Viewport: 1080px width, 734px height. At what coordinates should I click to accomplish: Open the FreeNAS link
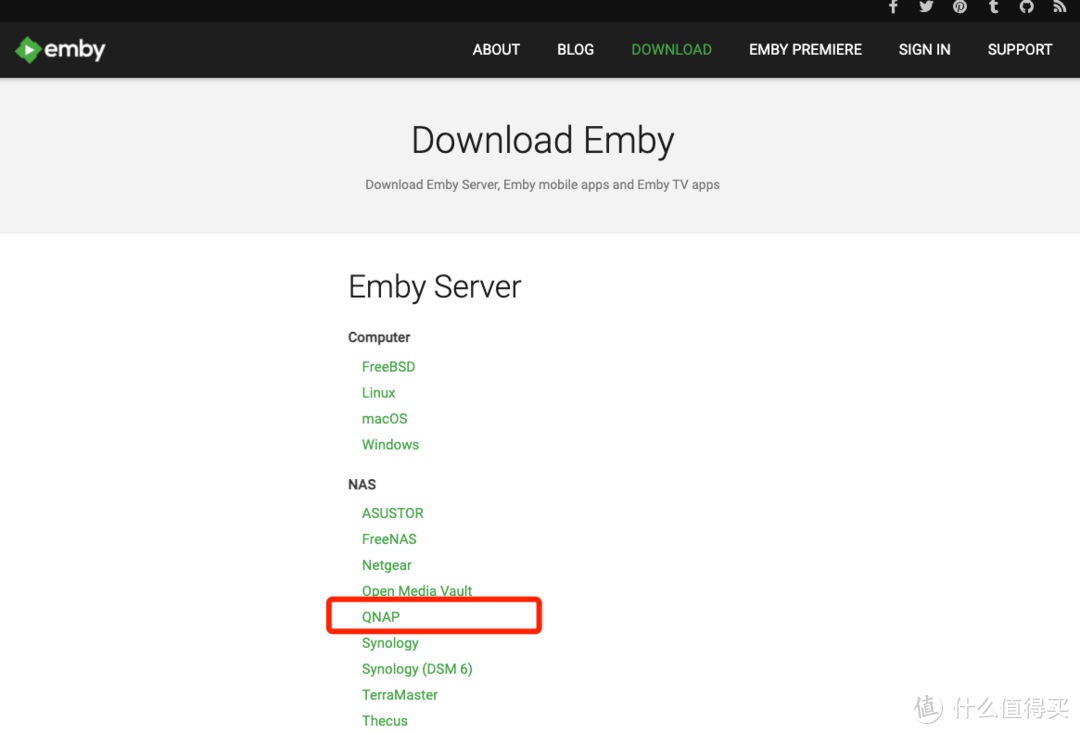coord(389,539)
